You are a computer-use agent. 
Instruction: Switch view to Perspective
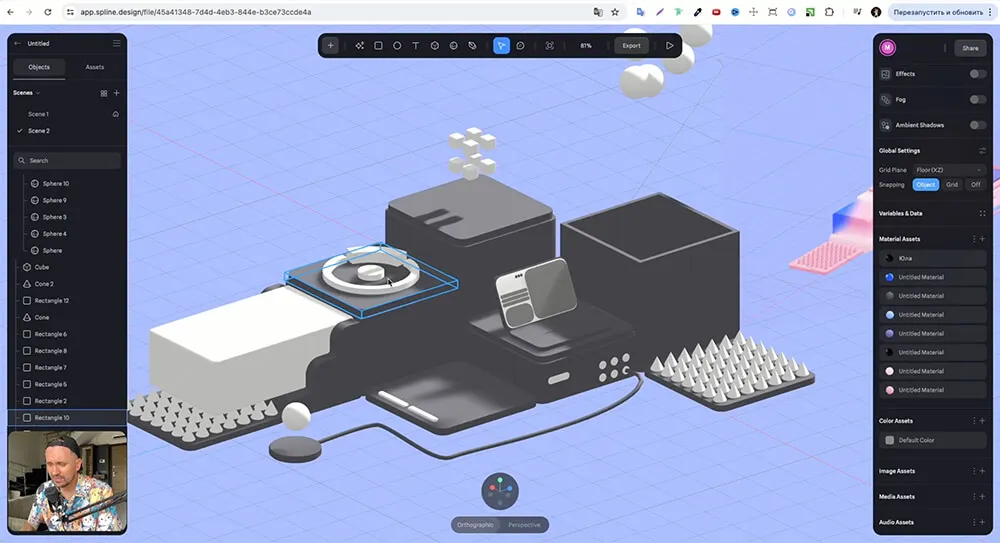point(524,525)
